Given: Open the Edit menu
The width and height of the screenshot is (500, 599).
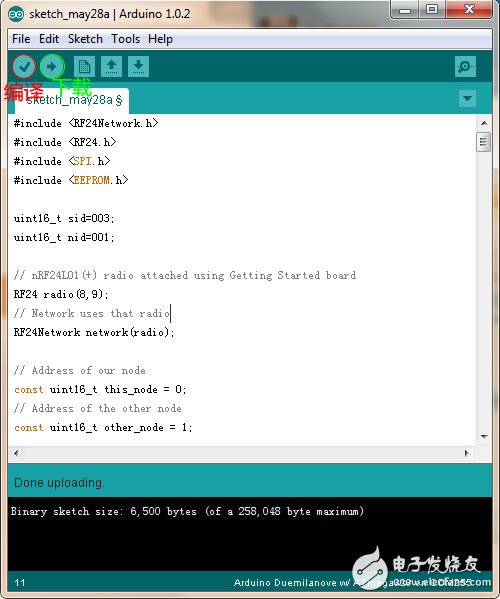Looking at the screenshot, I should 49,39.
